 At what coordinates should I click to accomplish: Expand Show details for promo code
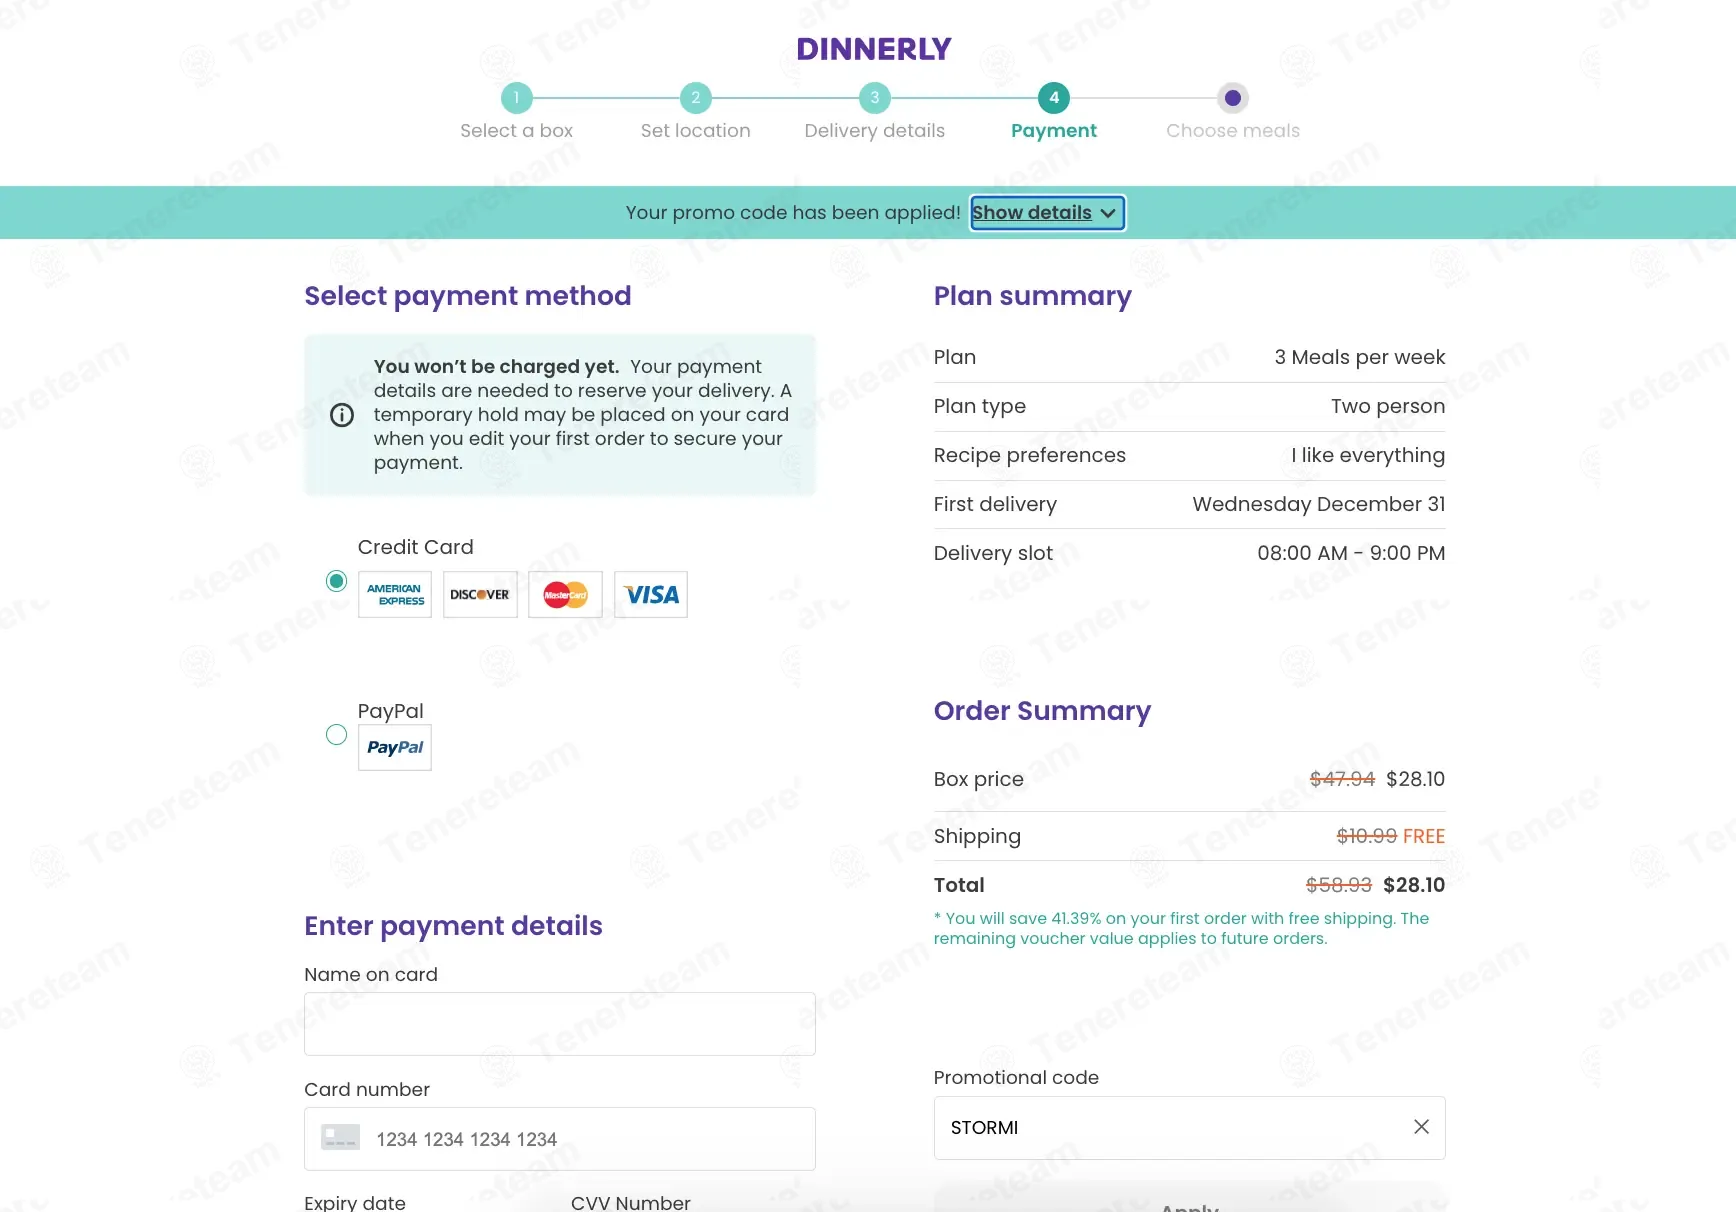point(1047,213)
